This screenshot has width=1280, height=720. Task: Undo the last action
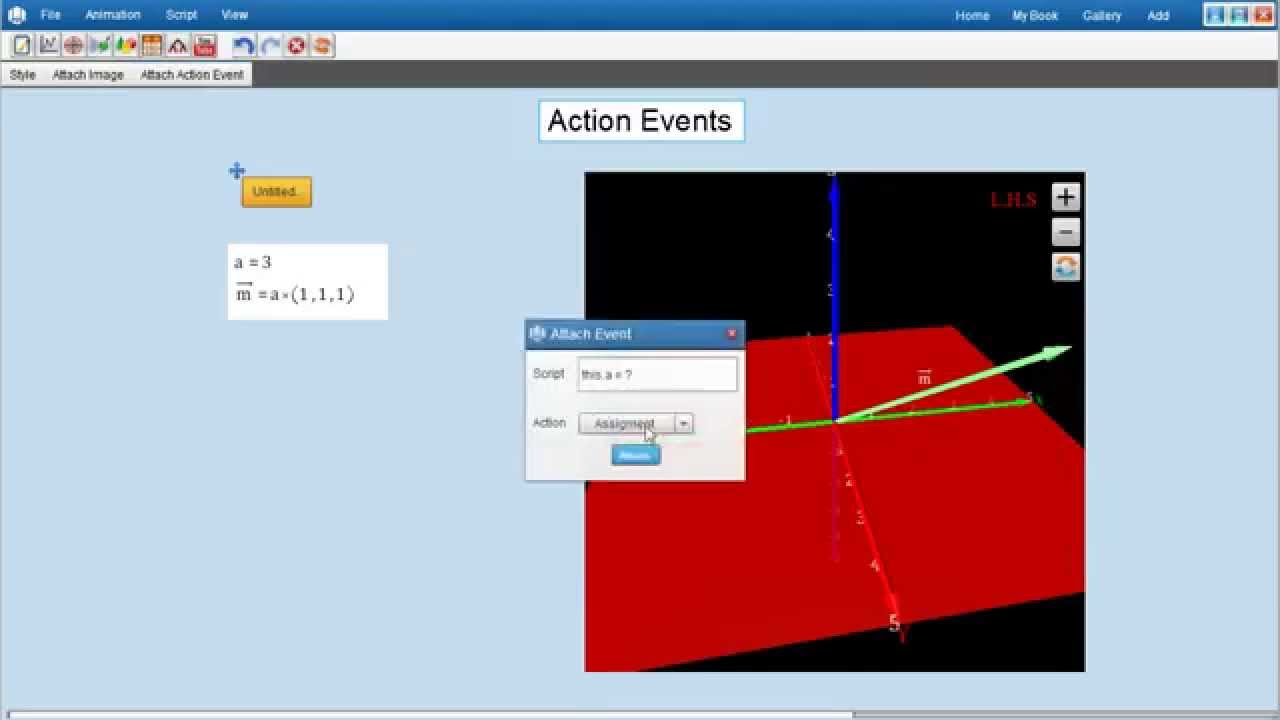tap(243, 45)
